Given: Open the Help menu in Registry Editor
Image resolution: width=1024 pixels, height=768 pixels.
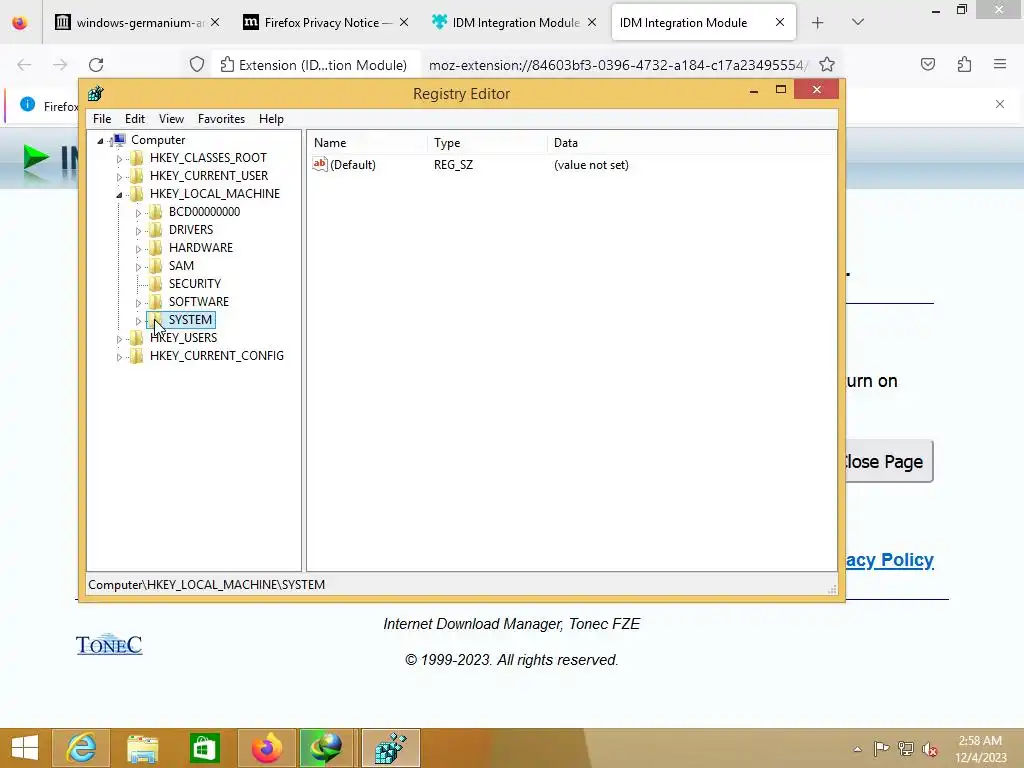Looking at the screenshot, I should 271,119.
